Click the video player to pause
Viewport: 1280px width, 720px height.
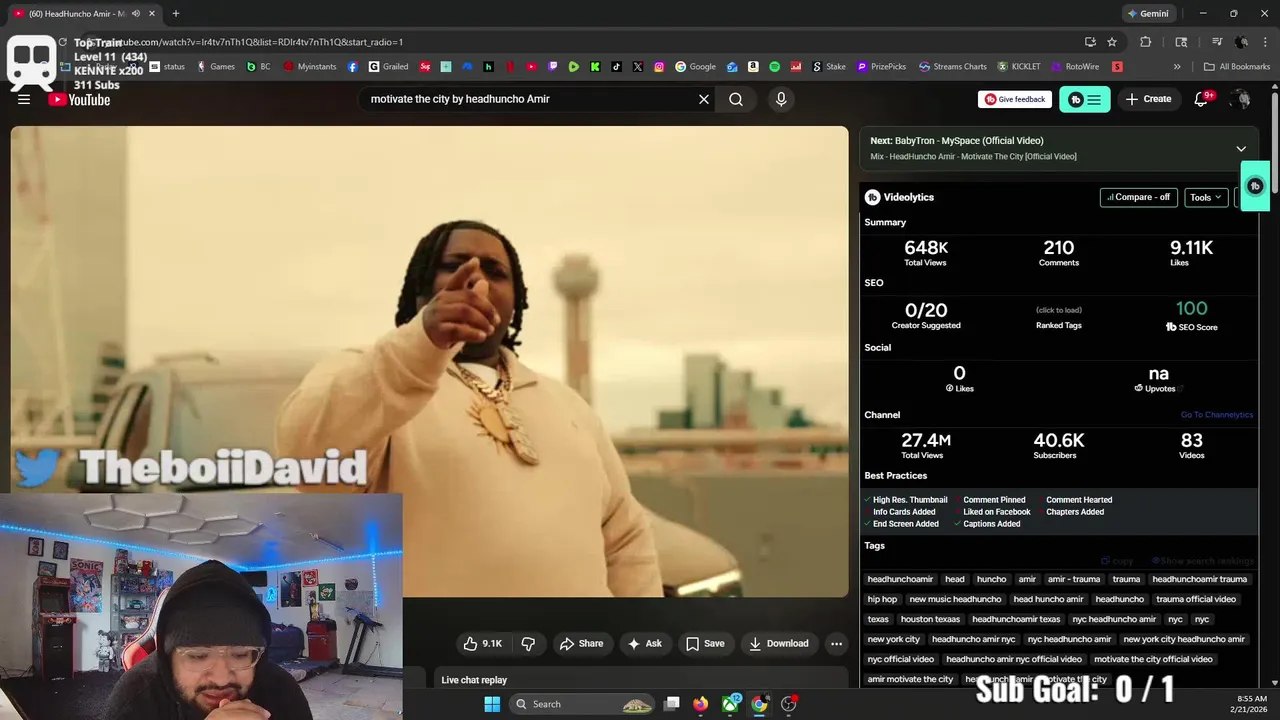429,361
